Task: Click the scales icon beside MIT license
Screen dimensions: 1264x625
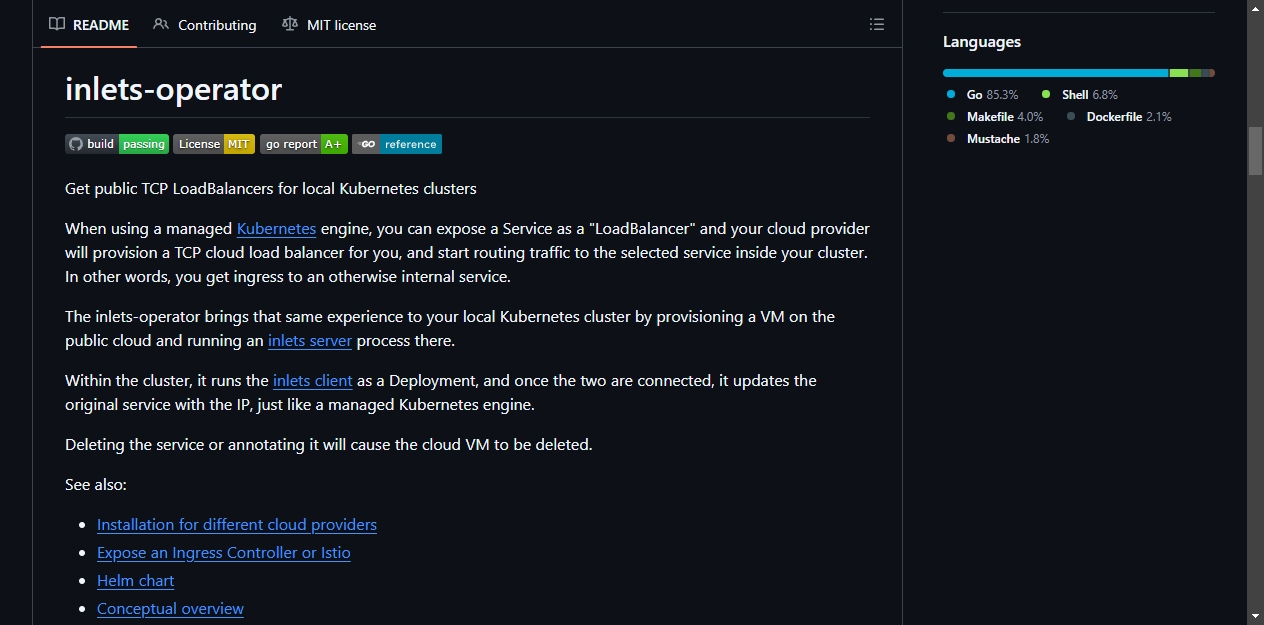Action: (x=290, y=25)
